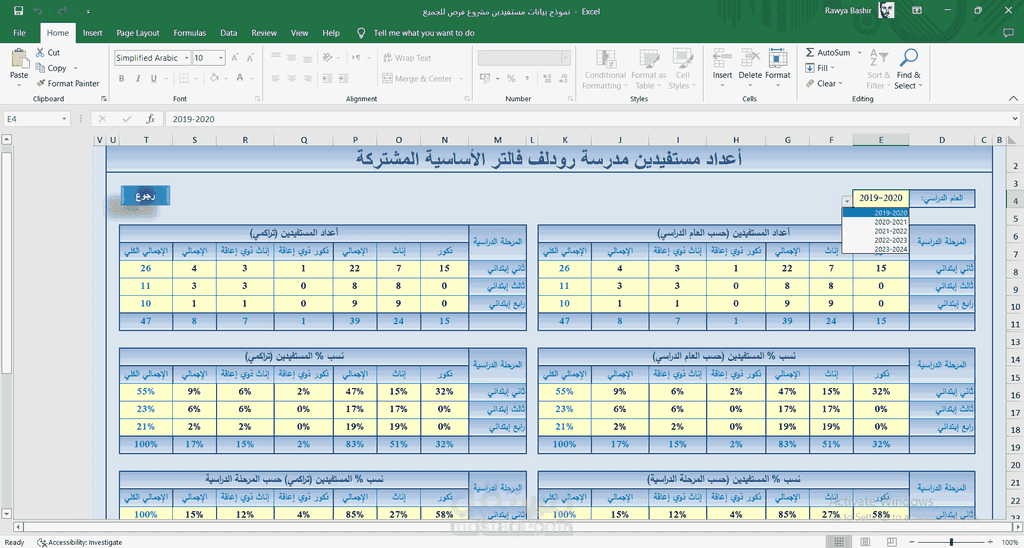Screen dimensions: 1024x548
Task: Click the Insert Function fx icon
Action: click(150, 119)
